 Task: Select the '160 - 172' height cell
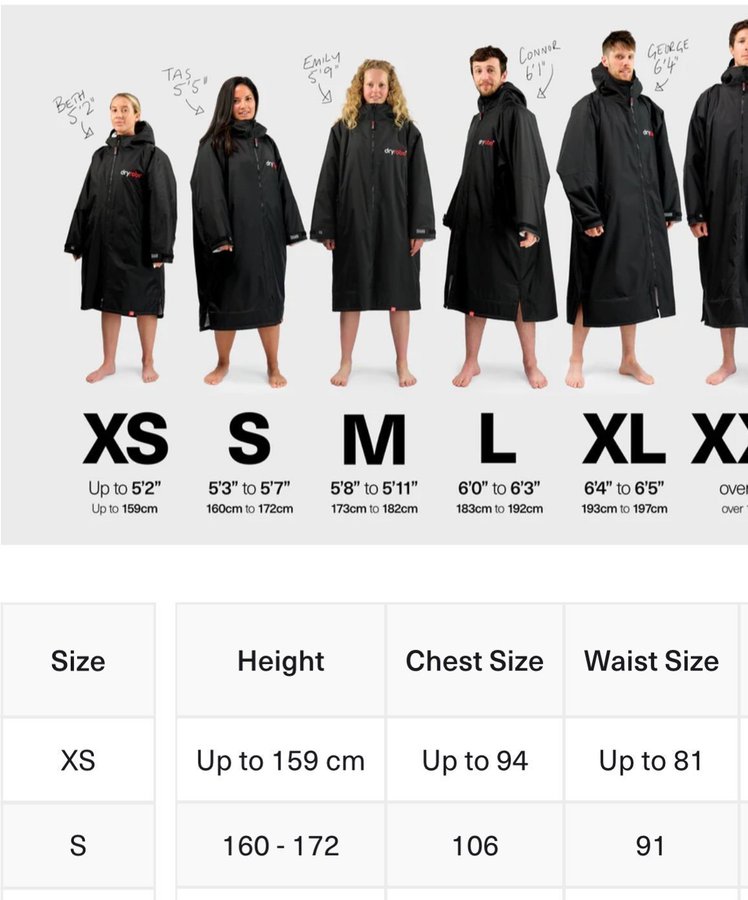(x=281, y=845)
